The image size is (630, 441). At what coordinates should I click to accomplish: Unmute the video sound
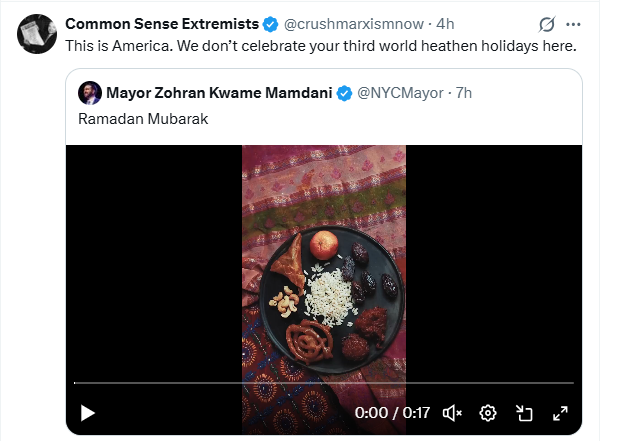(x=452, y=412)
